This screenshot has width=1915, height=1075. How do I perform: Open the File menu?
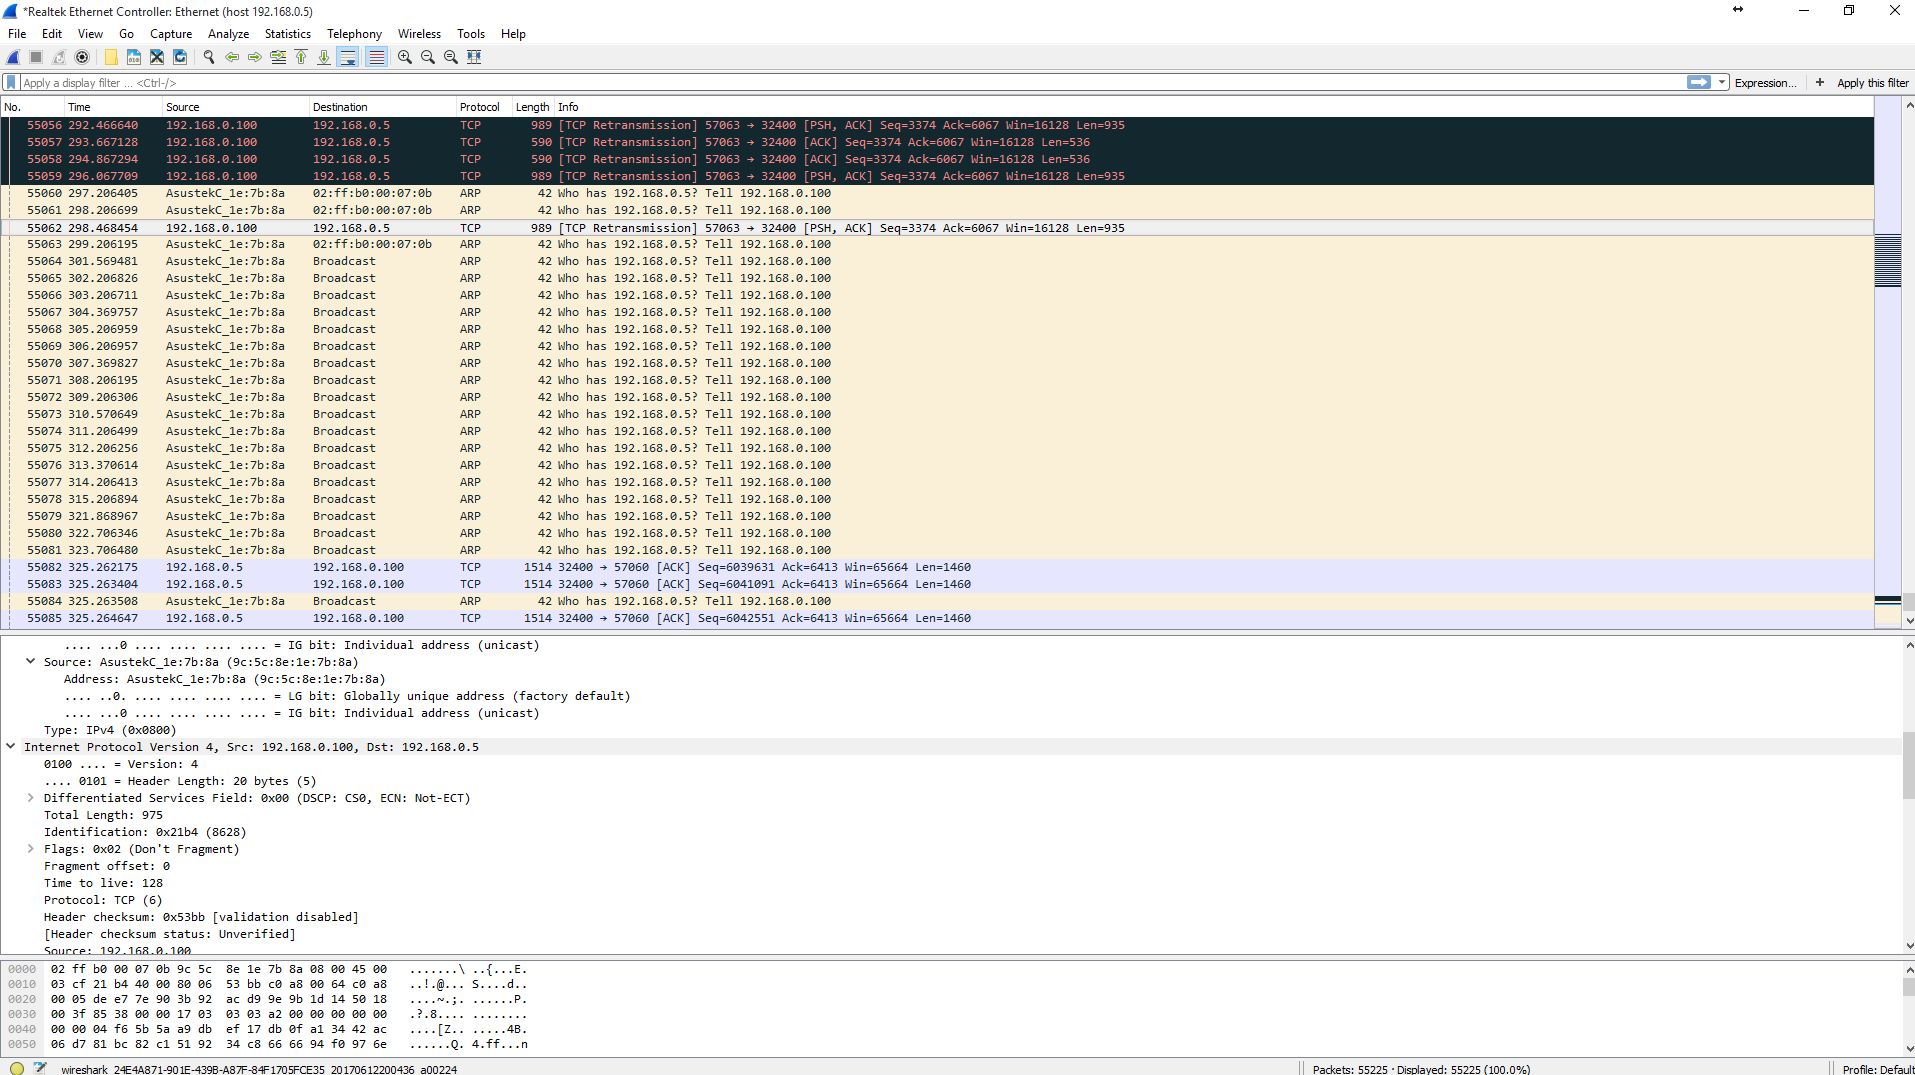click(17, 33)
